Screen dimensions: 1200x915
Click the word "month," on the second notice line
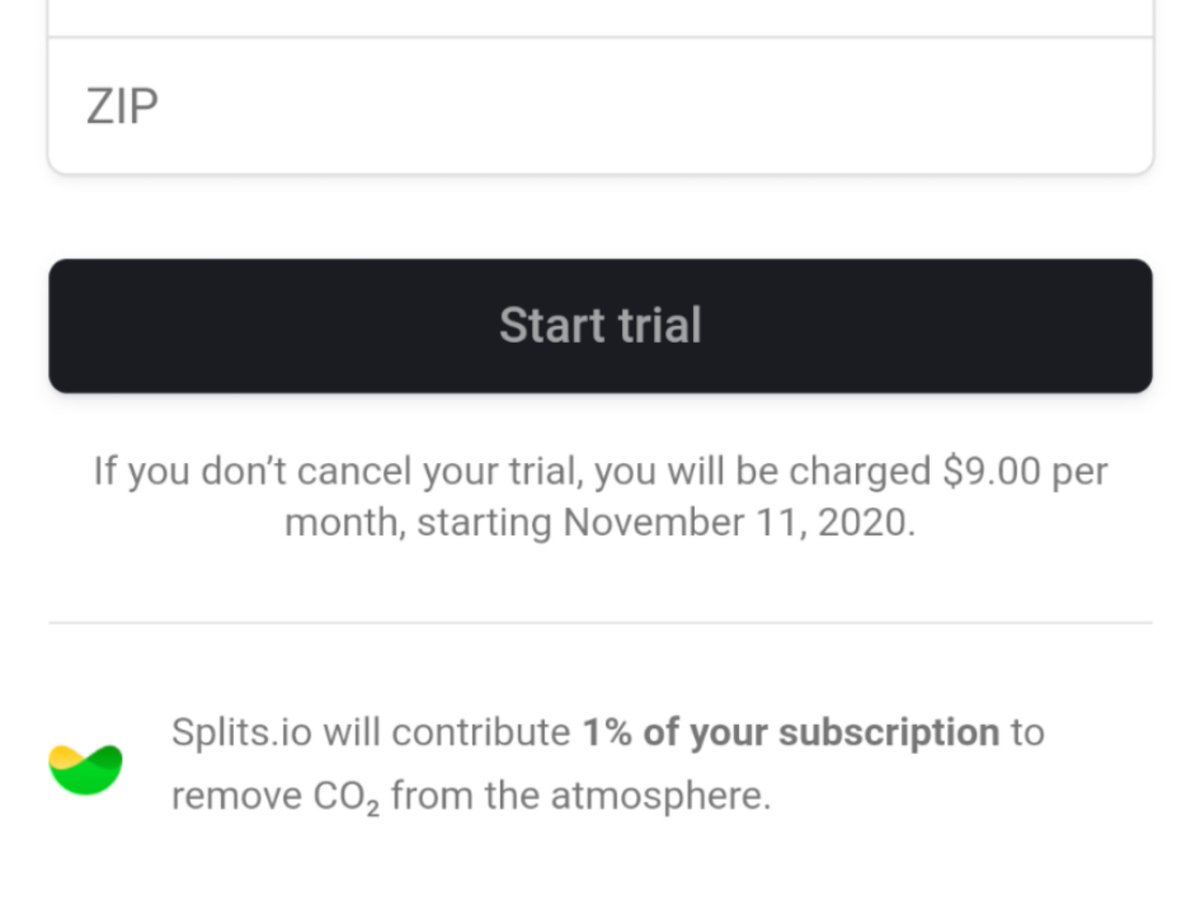pos(345,524)
